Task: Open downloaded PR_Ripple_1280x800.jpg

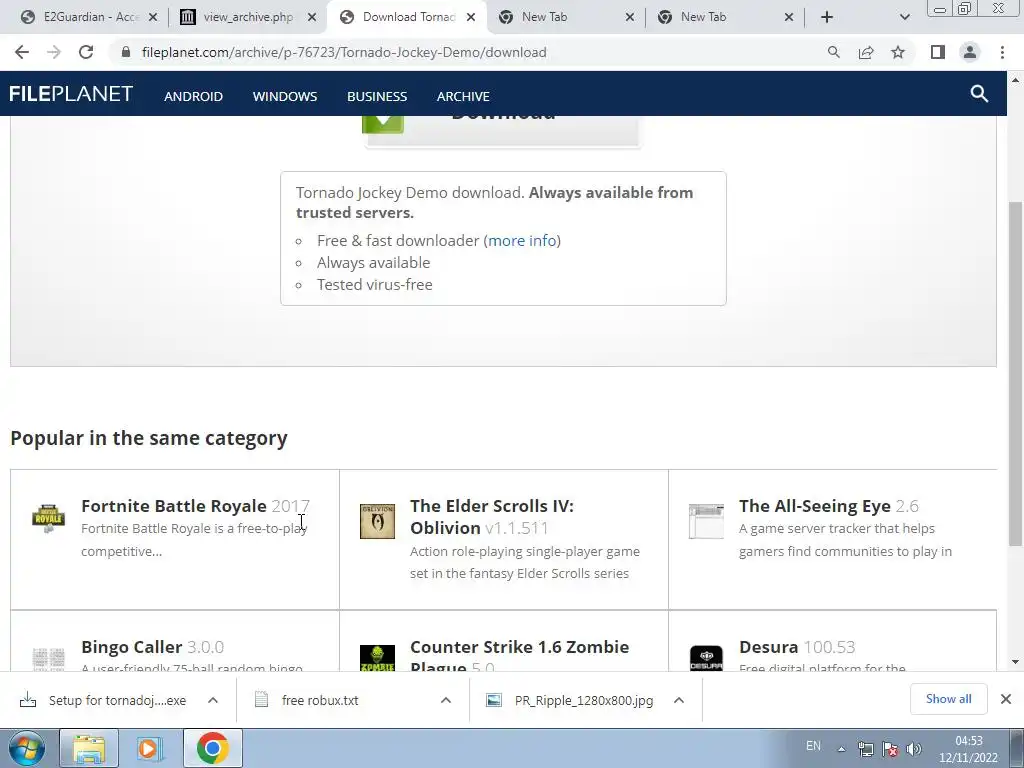Action: click(570, 700)
